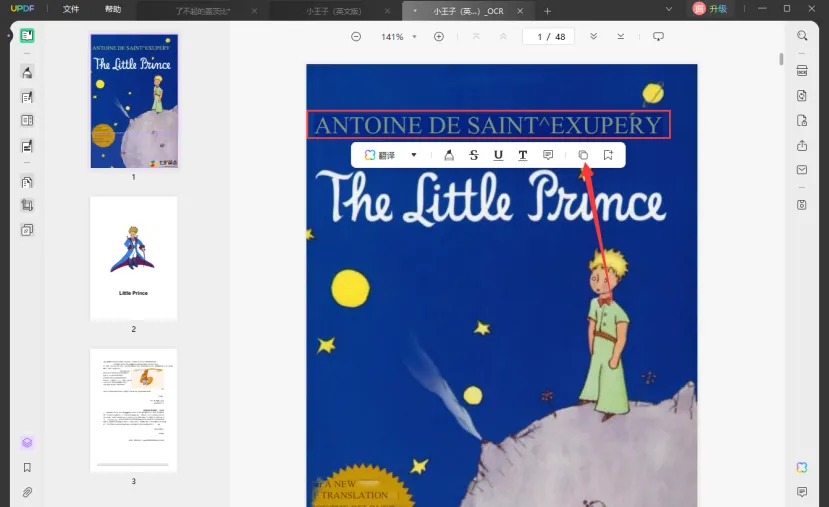Click the Search magnifier icon

pos(802,35)
